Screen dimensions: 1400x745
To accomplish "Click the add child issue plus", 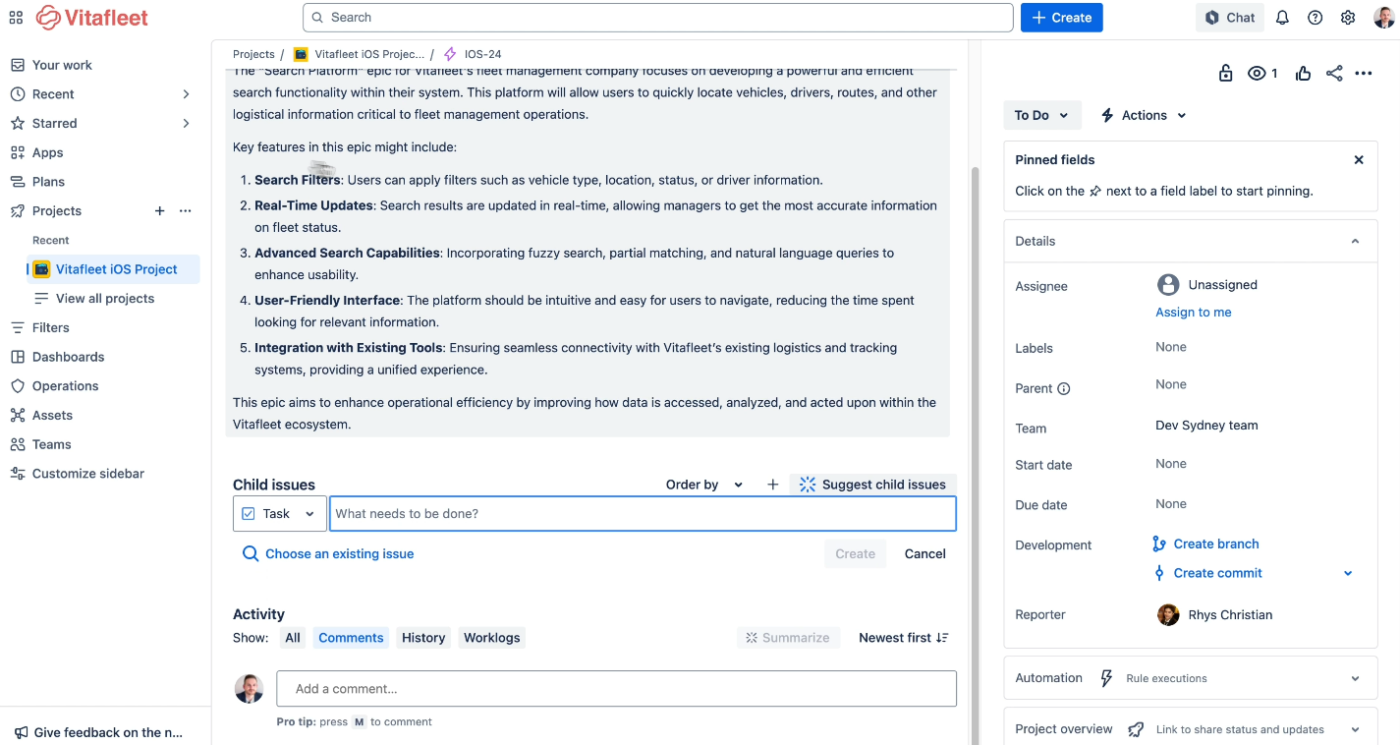I will tap(772, 484).
